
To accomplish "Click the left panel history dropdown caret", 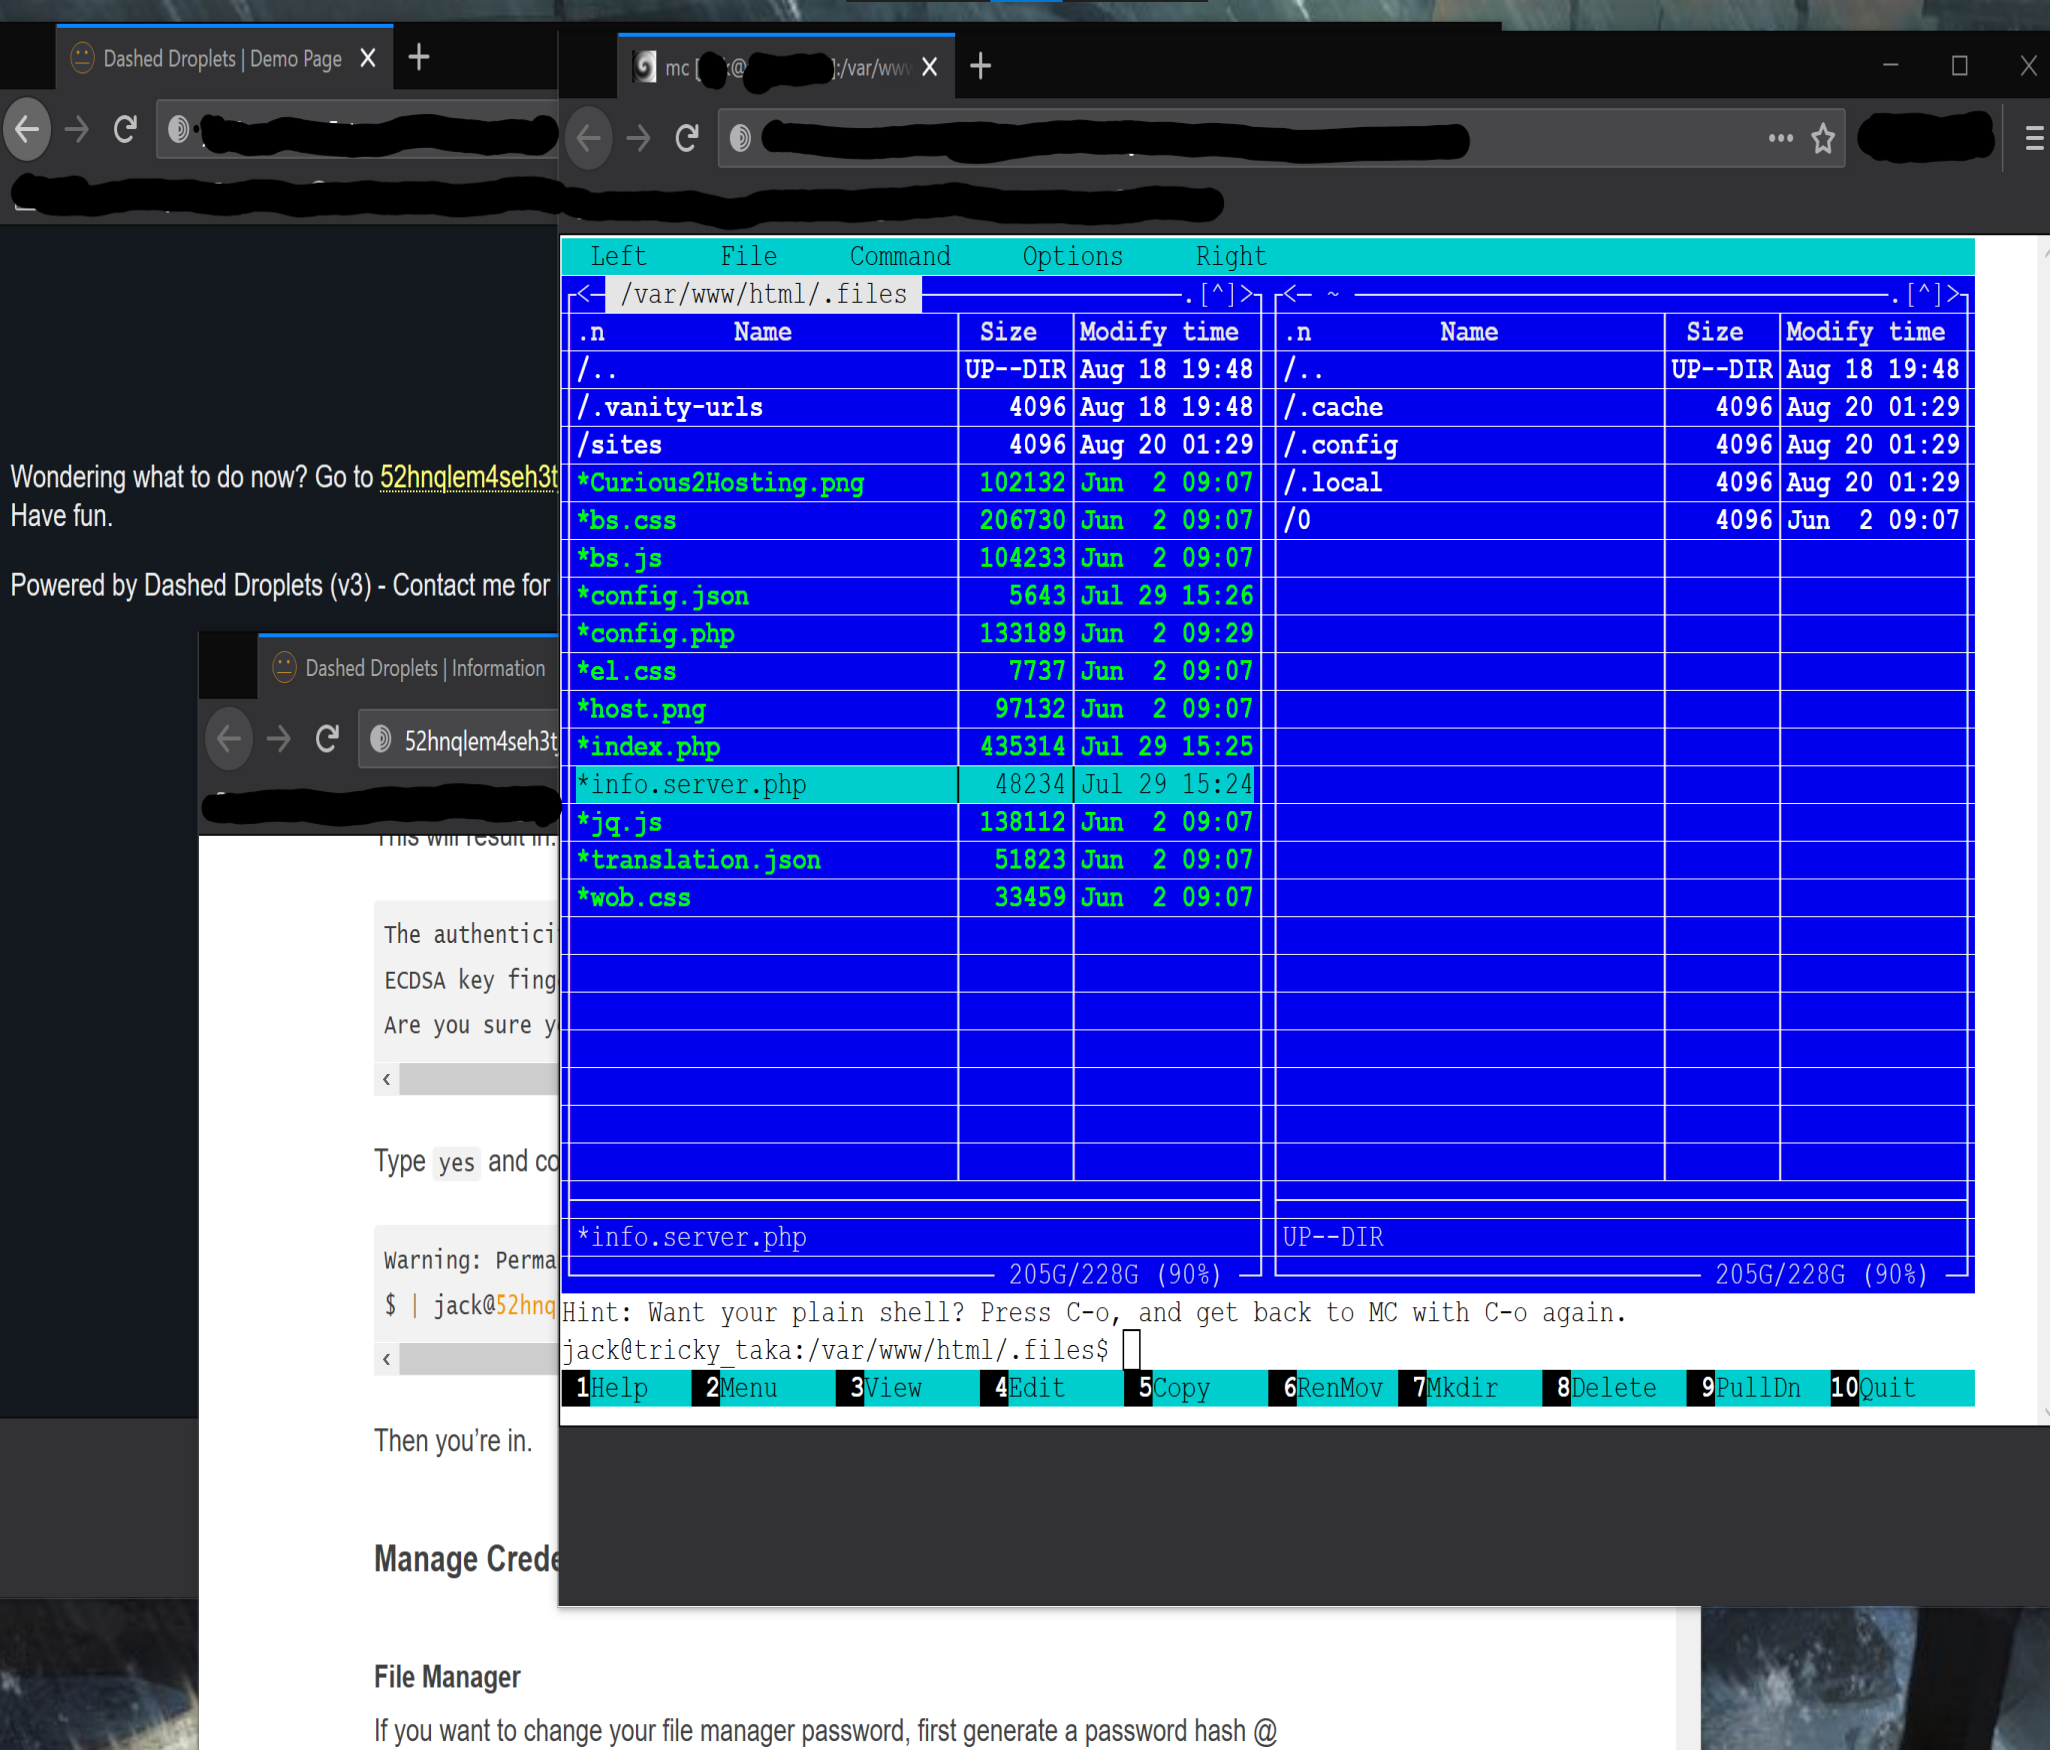I will click(1217, 294).
